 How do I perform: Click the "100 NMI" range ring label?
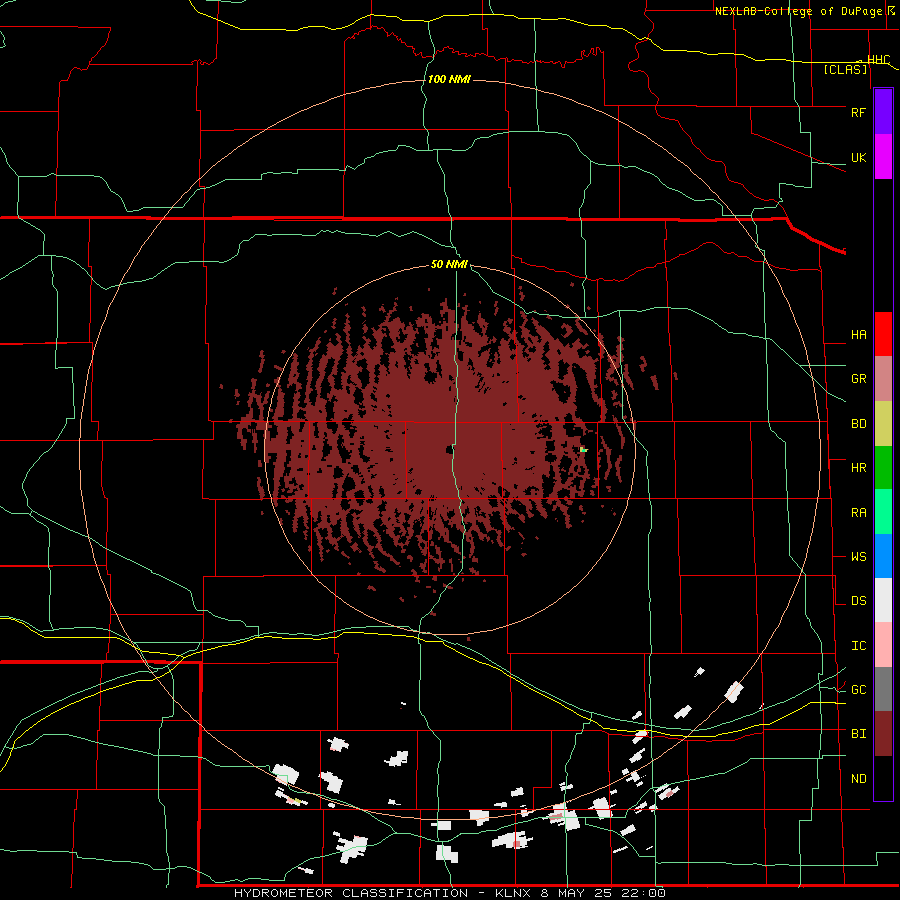pyautogui.click(x=449, y=79)
